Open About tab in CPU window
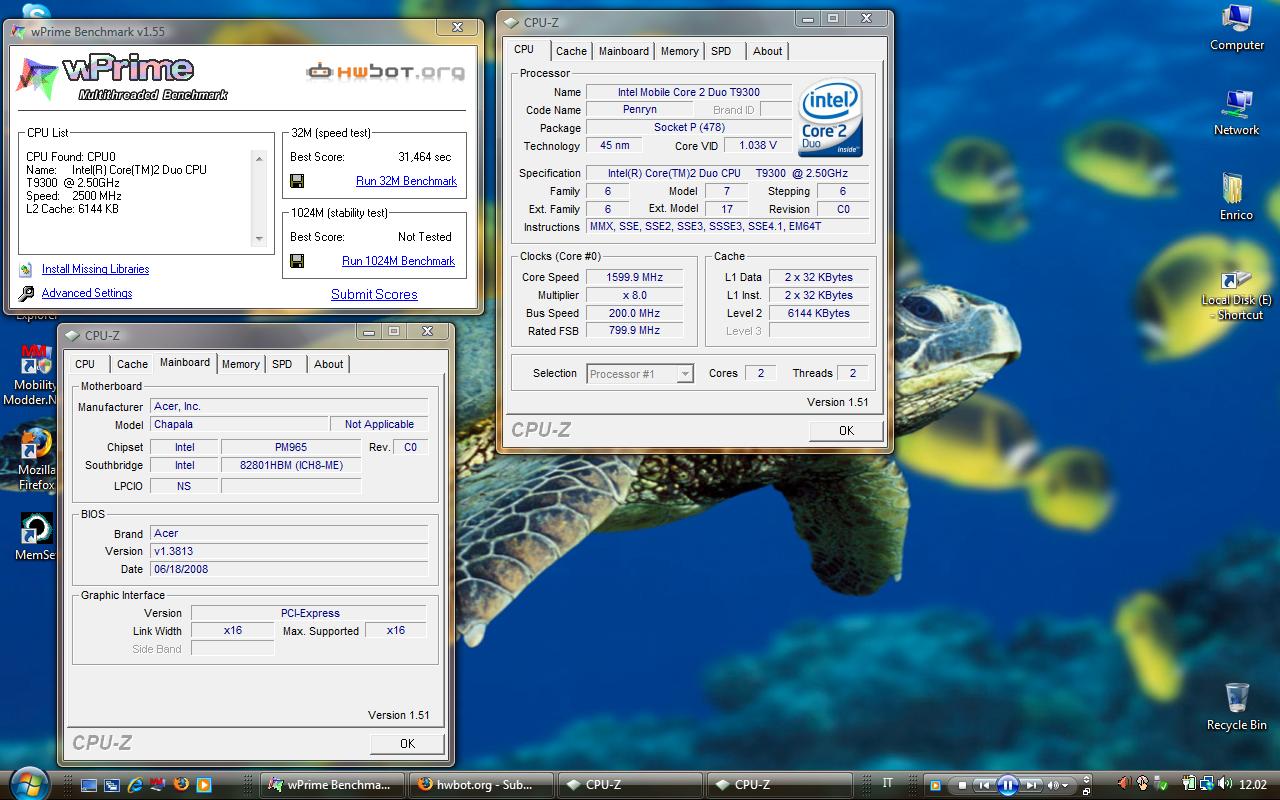 coord(768,51)
